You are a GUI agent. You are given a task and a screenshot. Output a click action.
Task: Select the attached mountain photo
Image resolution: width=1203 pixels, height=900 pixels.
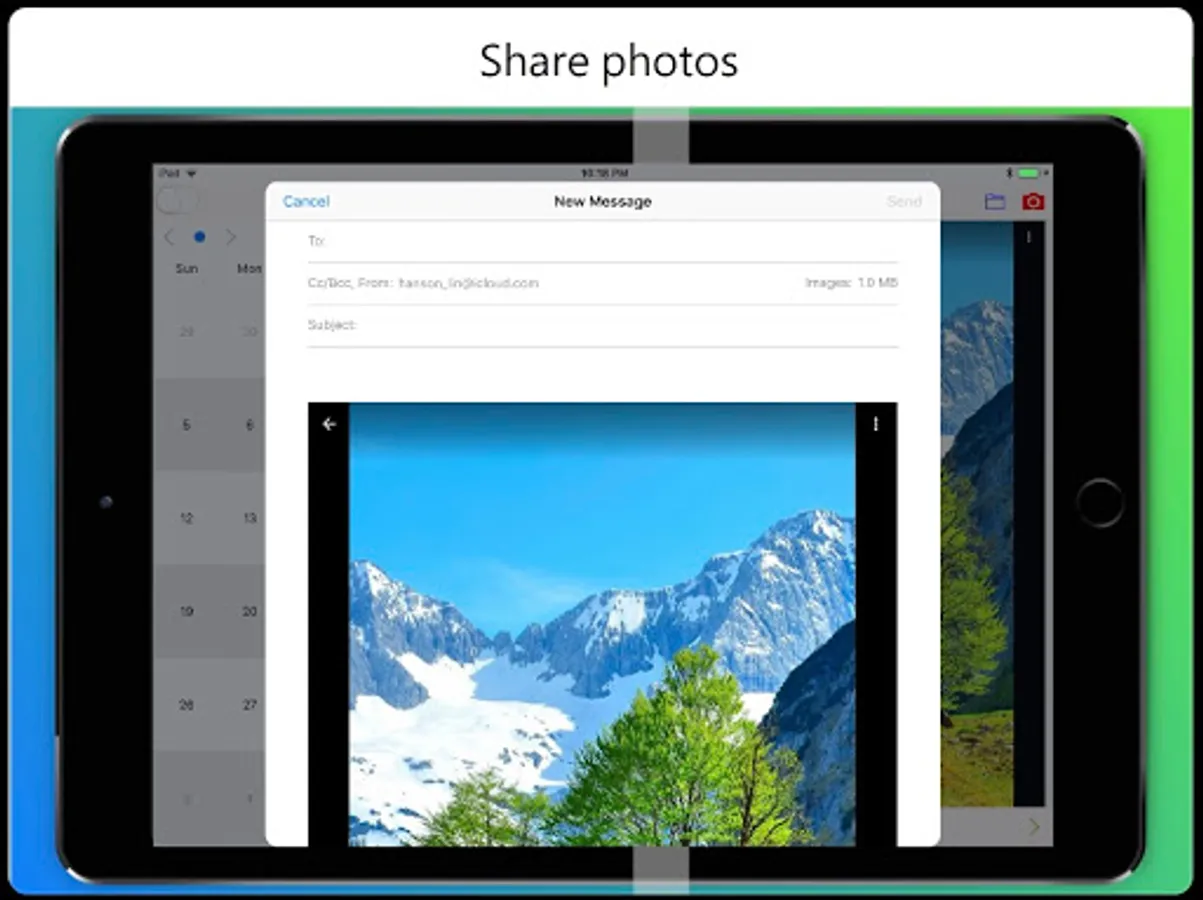pos(602,624)
